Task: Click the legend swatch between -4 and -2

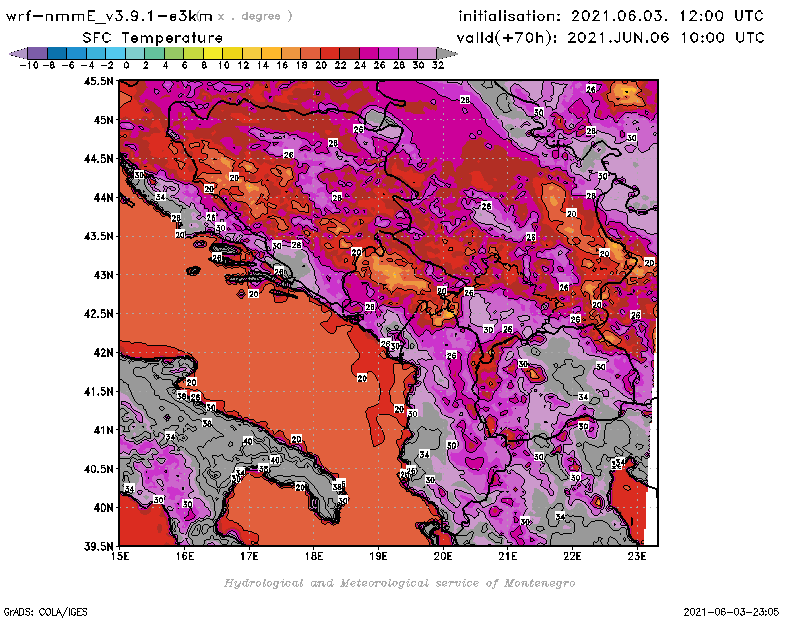Action: [96, 53]
